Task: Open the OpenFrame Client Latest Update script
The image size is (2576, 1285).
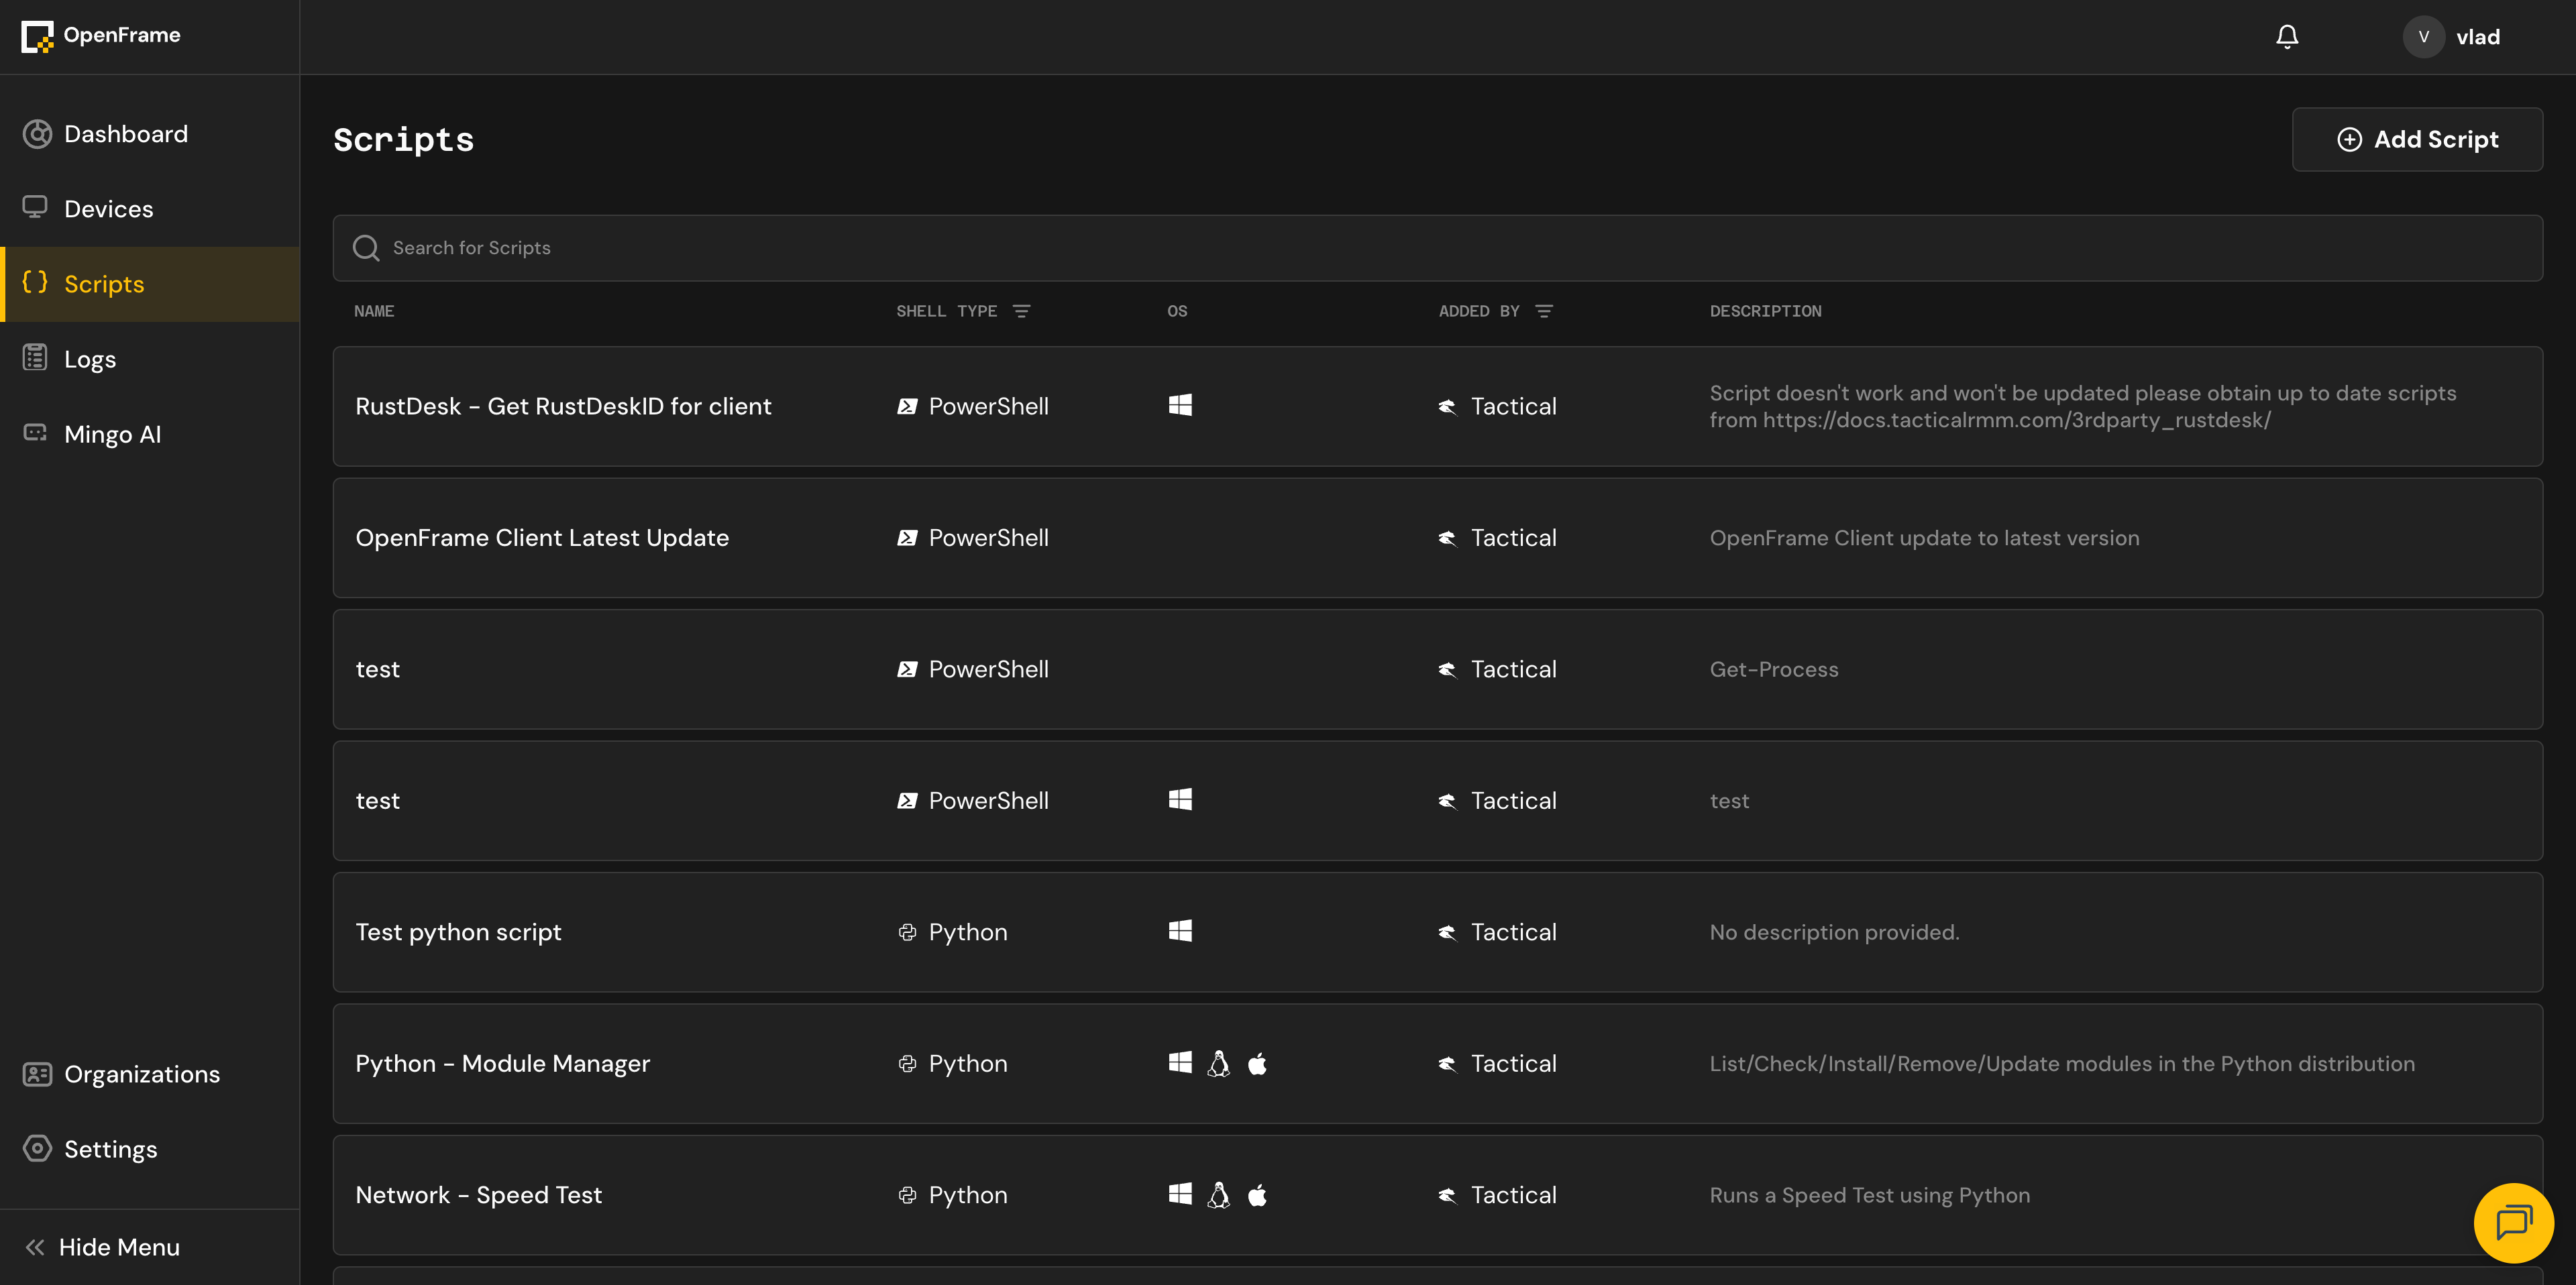Action: (542, 538)
